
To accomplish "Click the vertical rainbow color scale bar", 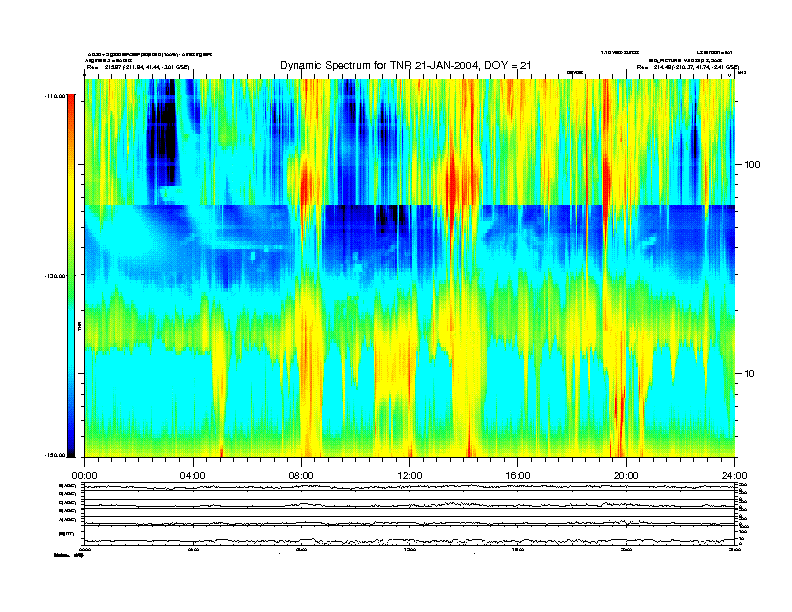I will point(71,275).
